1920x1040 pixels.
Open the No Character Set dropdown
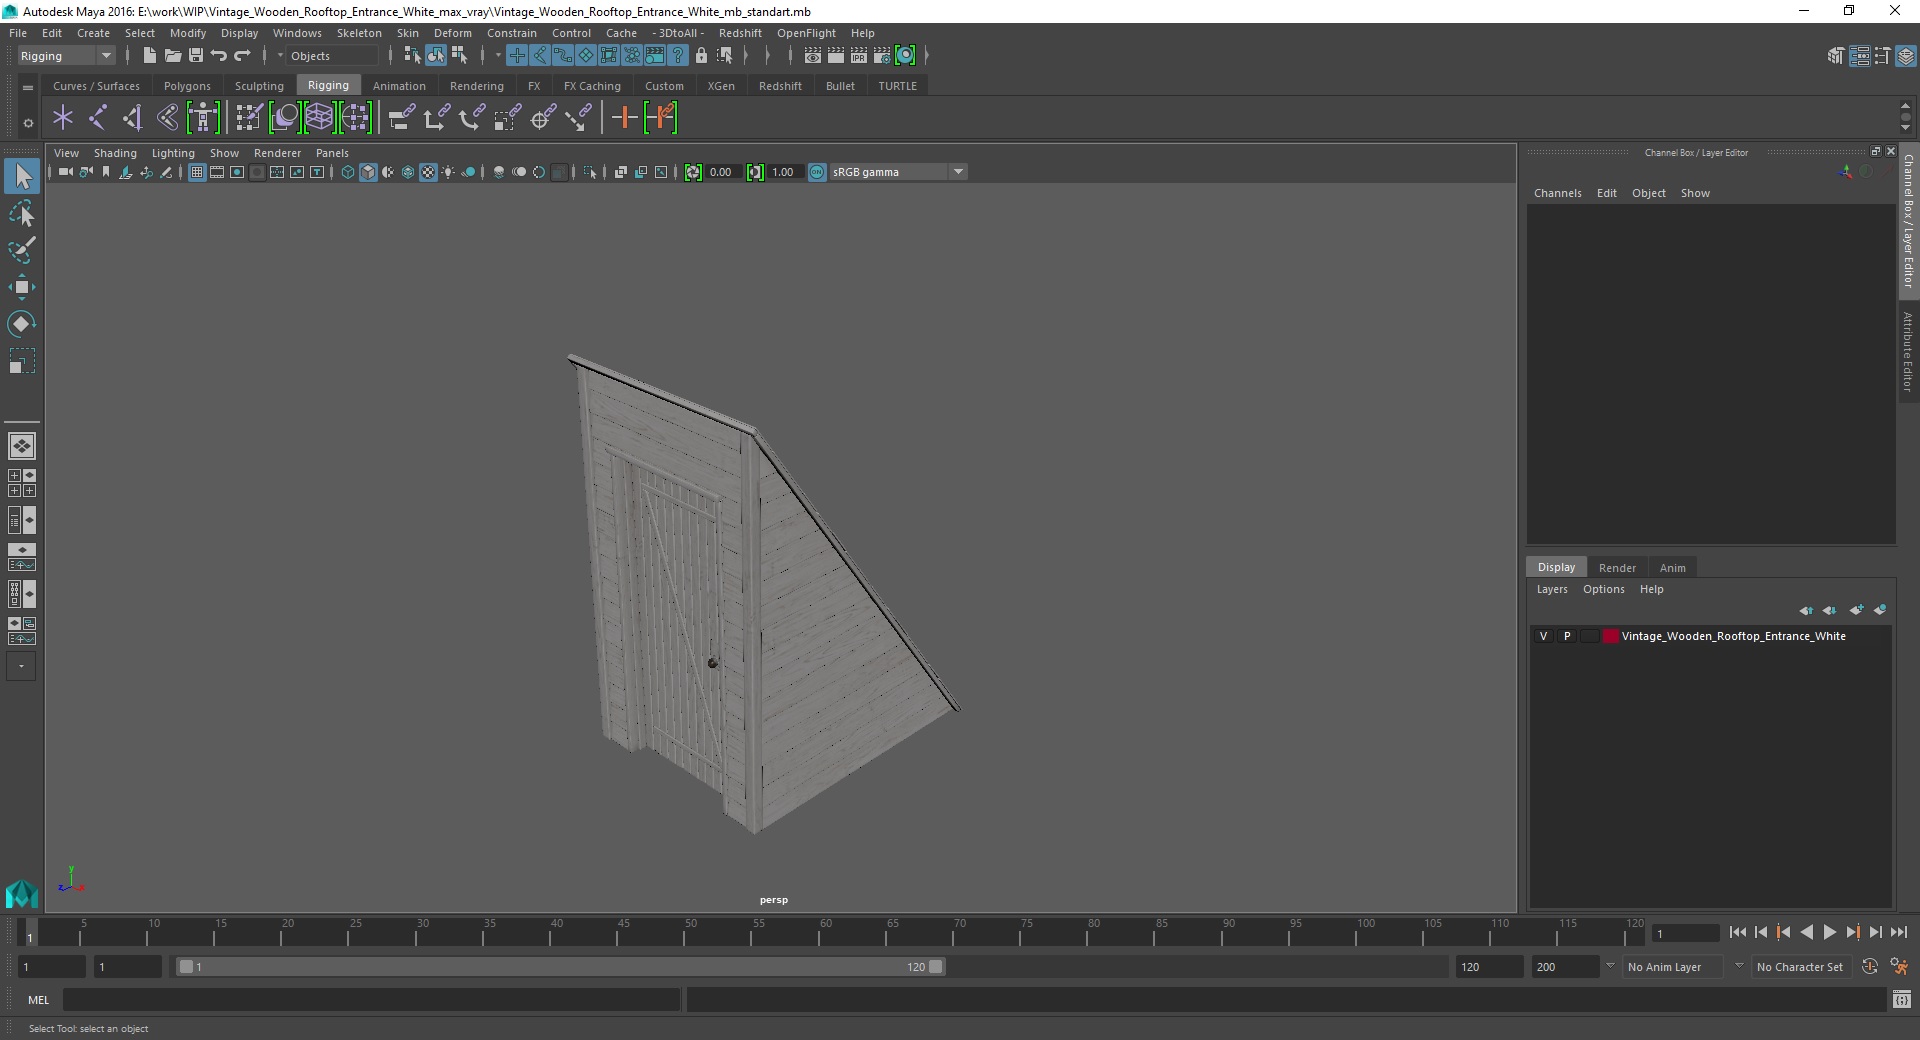1802,967
